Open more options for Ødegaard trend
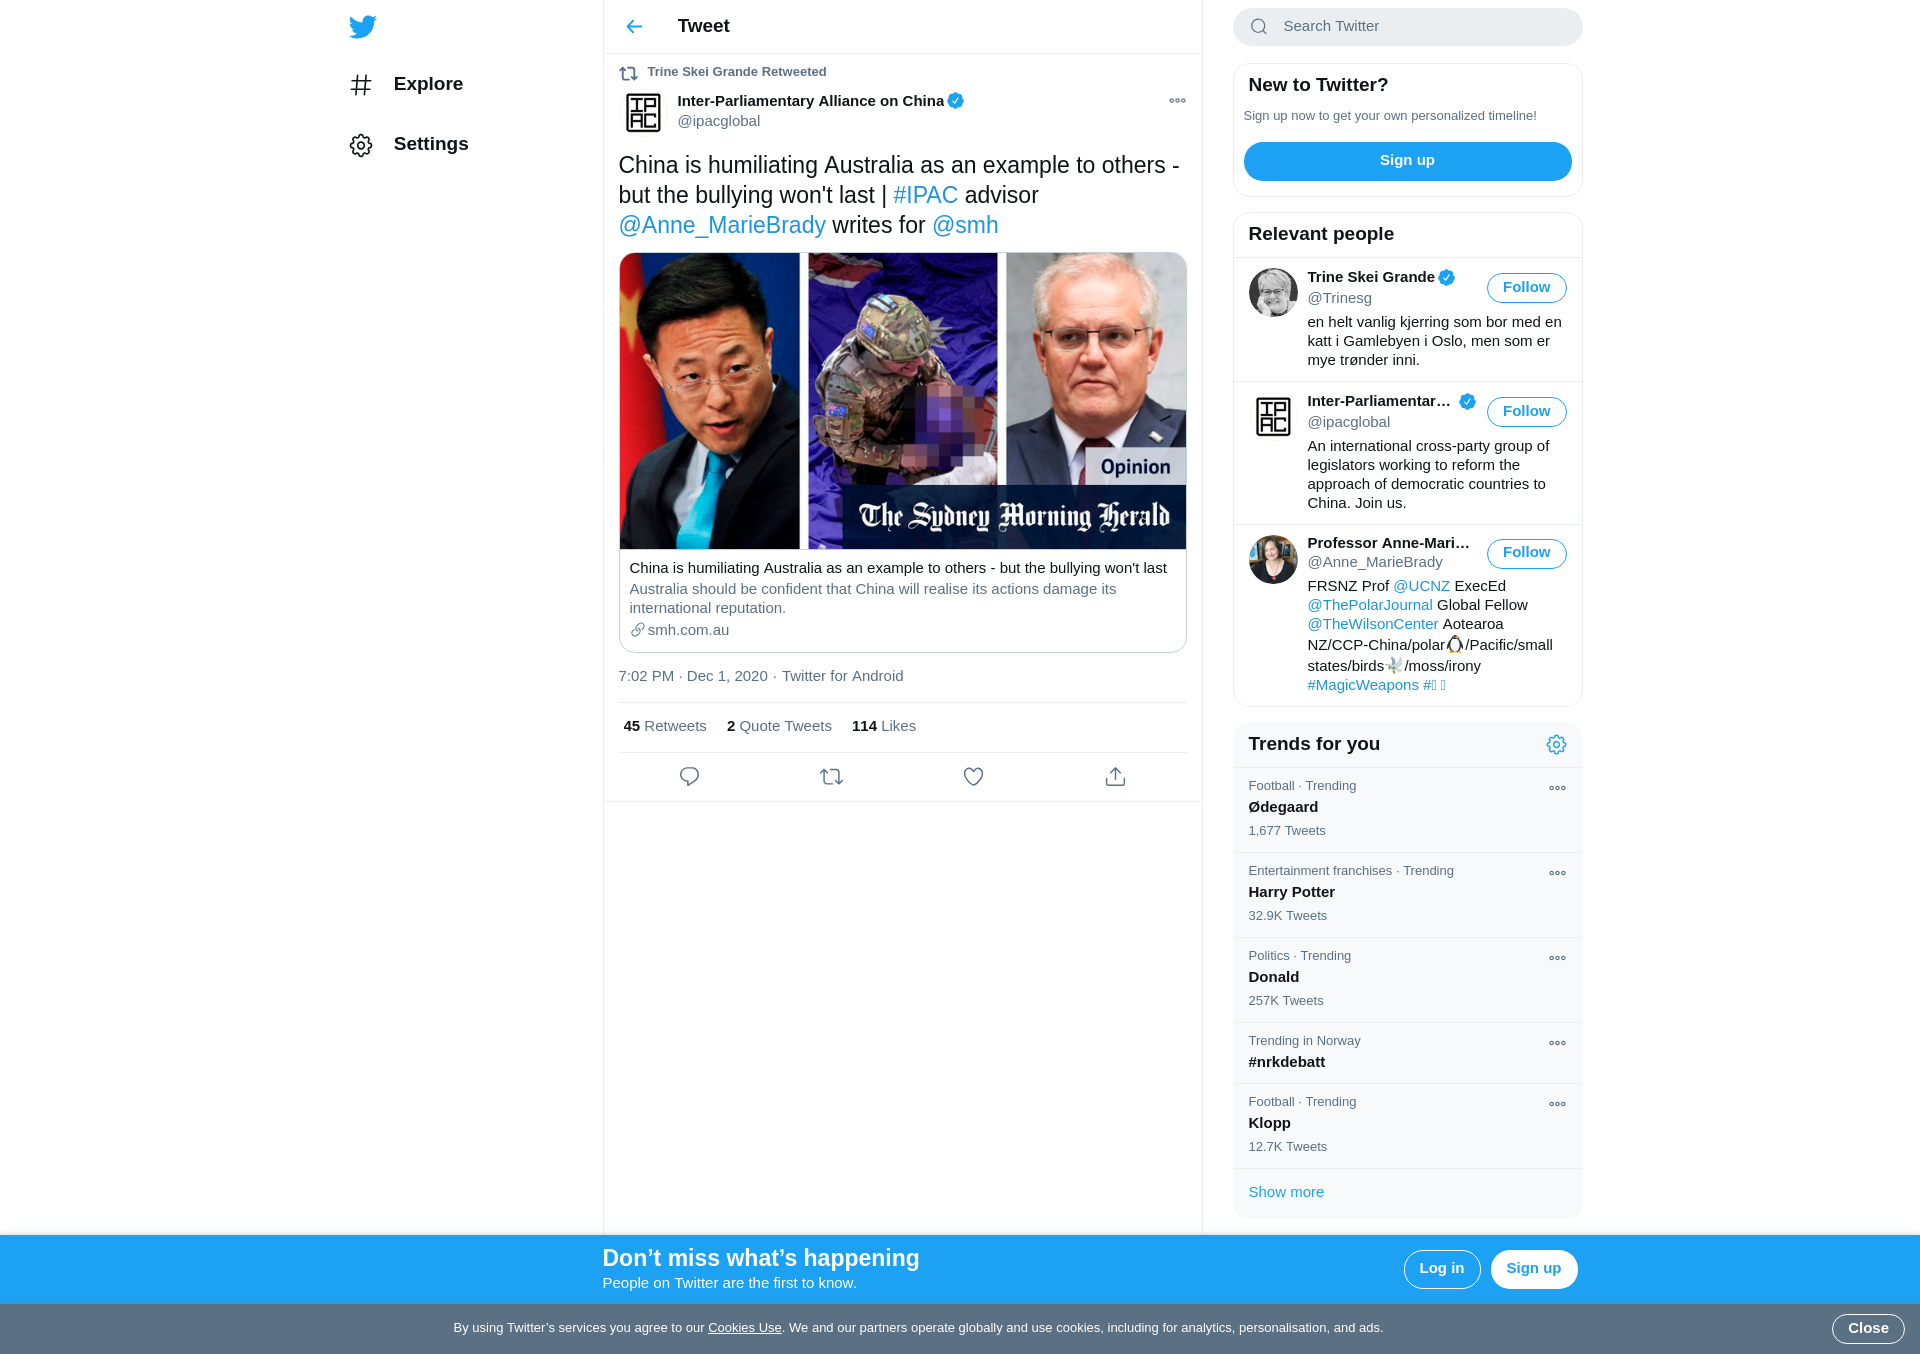 tap(1557, 788)
